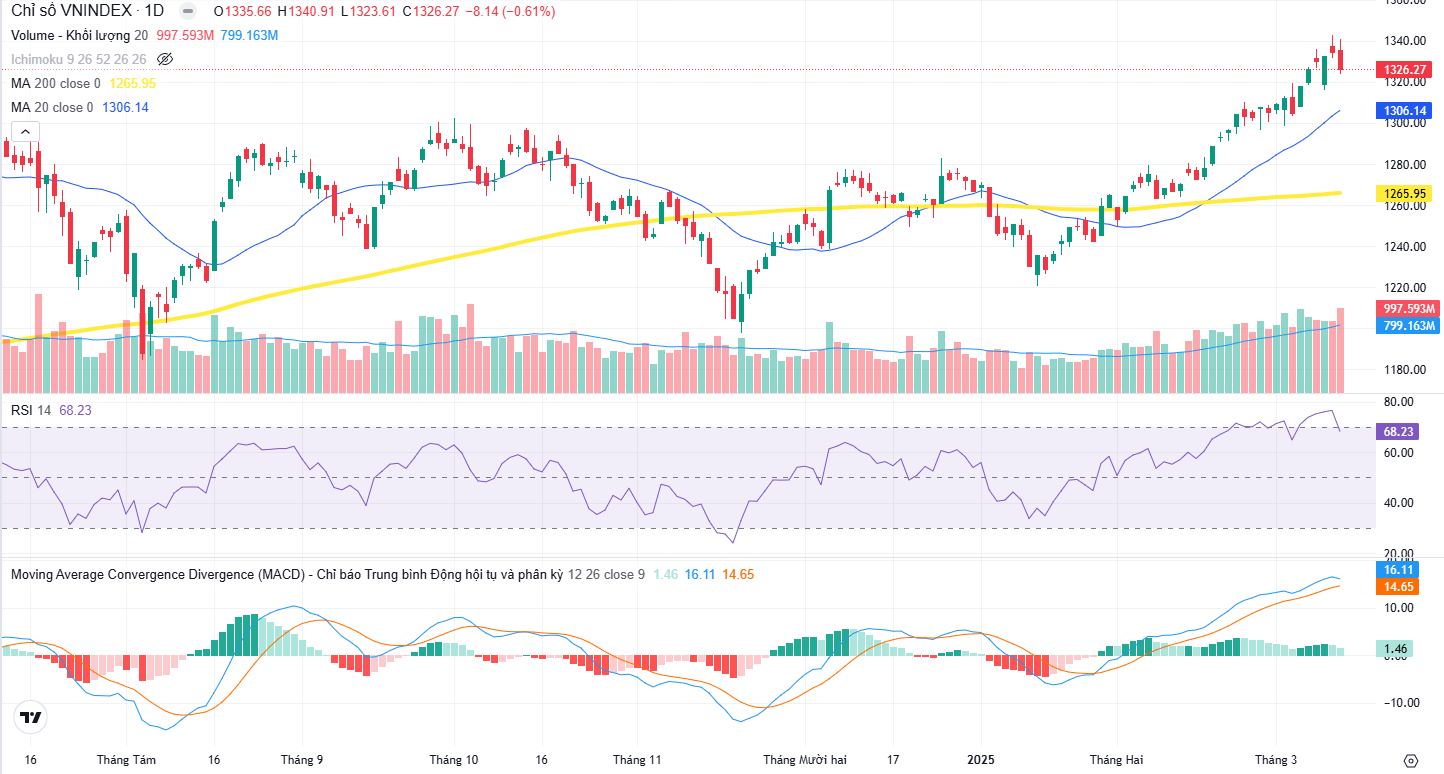Image resolution: width=1444 pixels, height=774 pixels.
Task: Select the MA 20 close 0 legend
Action: [x=52, y=107]
